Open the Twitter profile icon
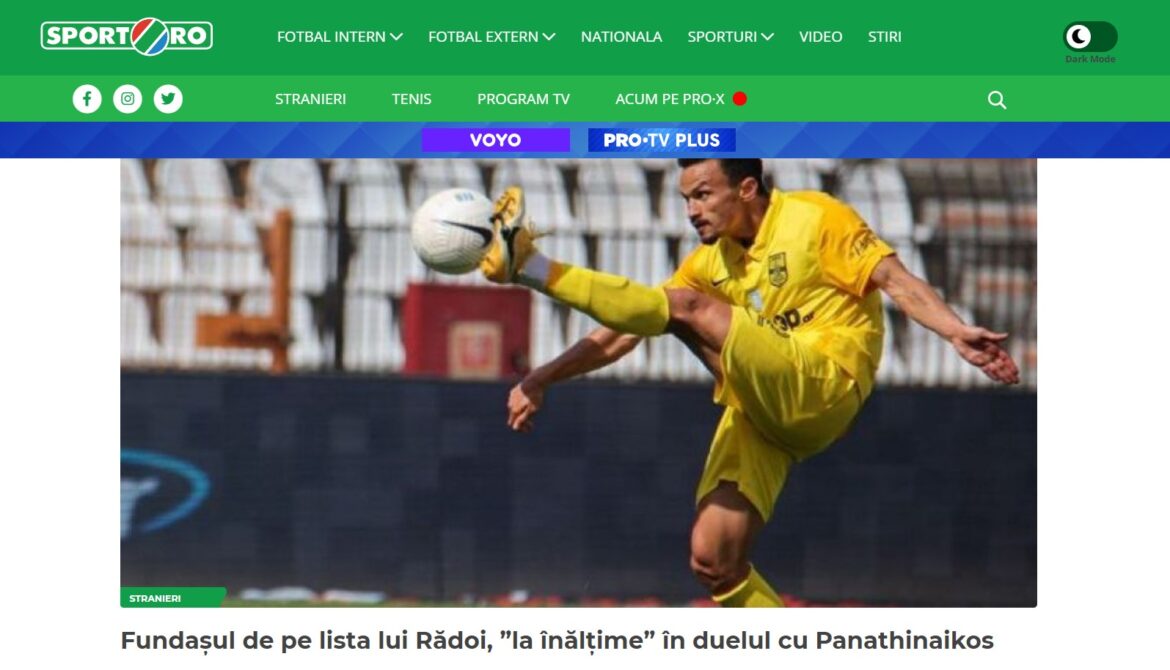Screen dimensions: 1170x670 [x=168, y=98]
